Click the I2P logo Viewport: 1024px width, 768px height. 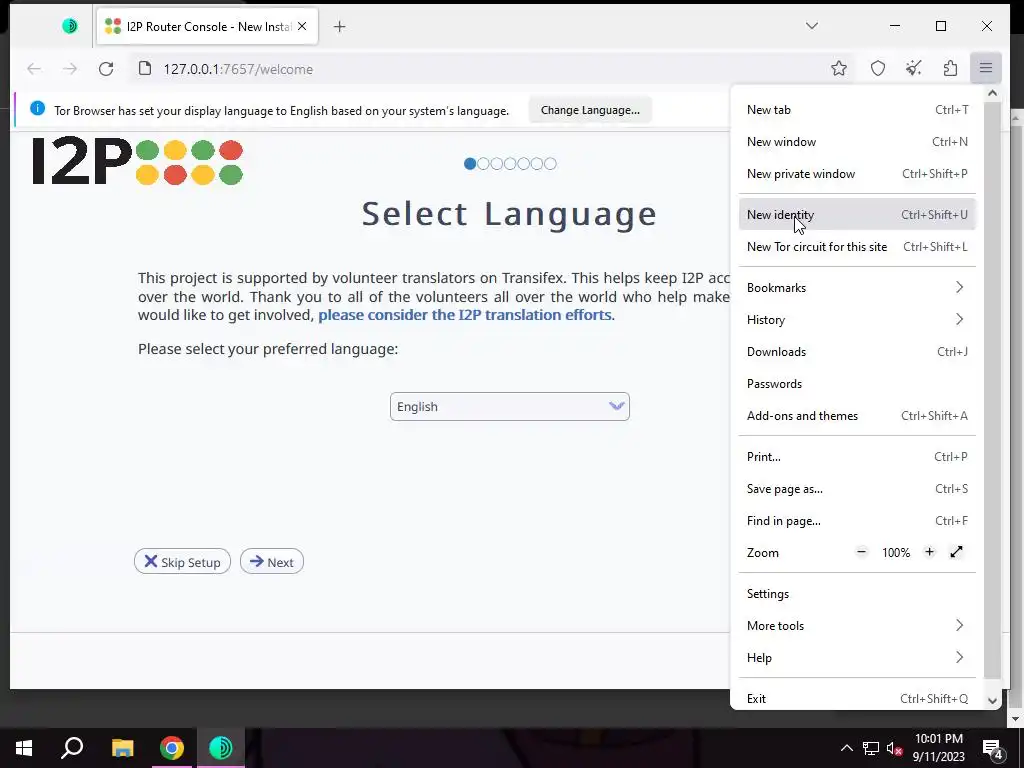coord(138,161)
